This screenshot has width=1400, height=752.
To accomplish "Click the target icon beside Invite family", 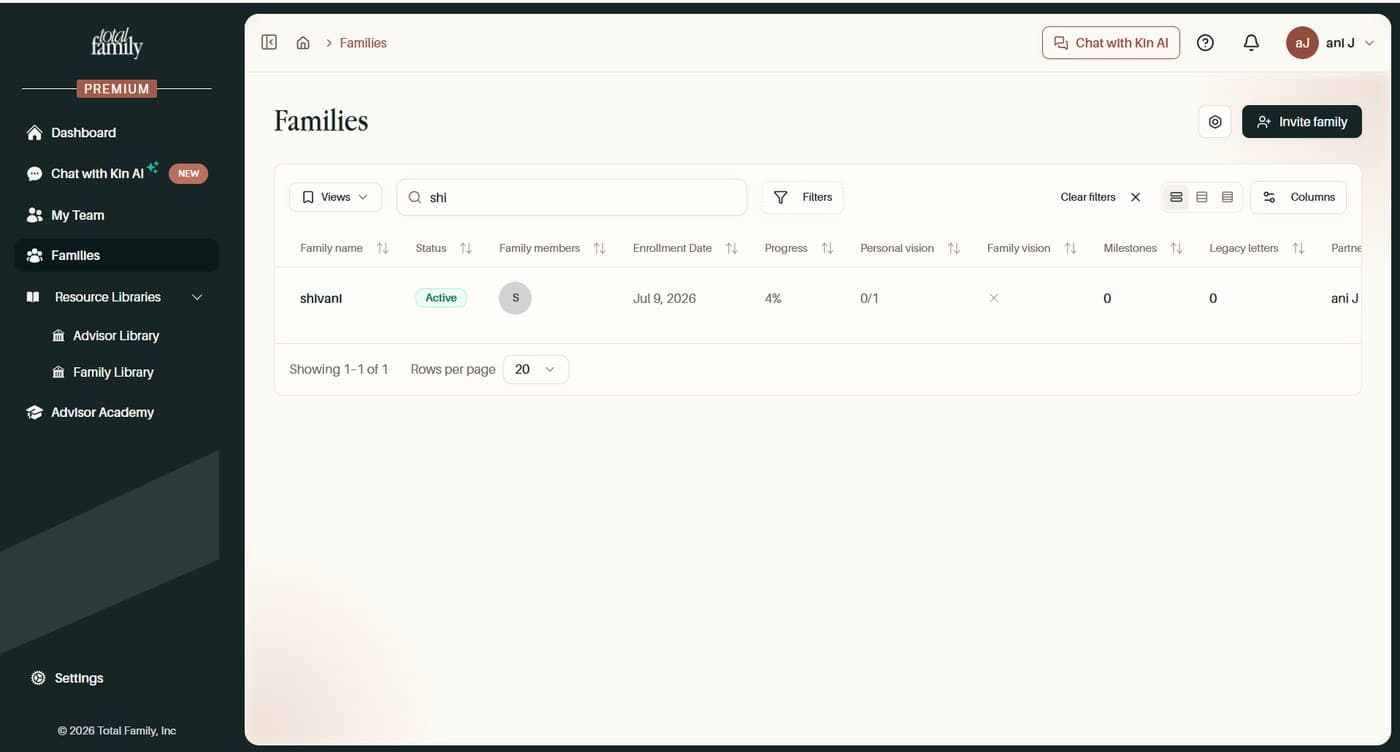I will pyautogui.click(x=1215, y=122).
